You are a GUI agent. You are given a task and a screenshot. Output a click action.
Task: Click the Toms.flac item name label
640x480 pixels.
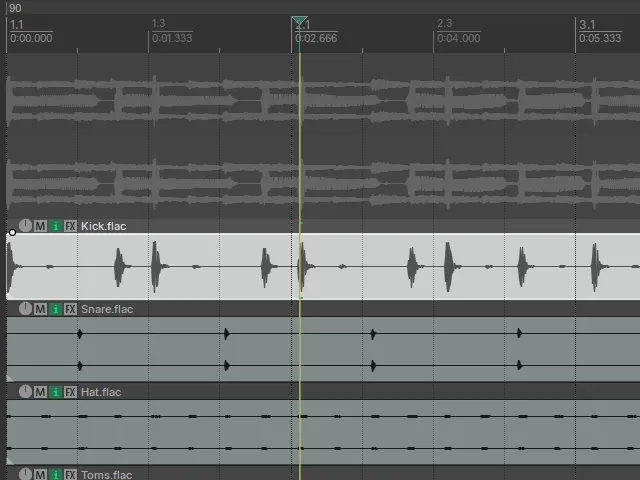tap(106, 475)
